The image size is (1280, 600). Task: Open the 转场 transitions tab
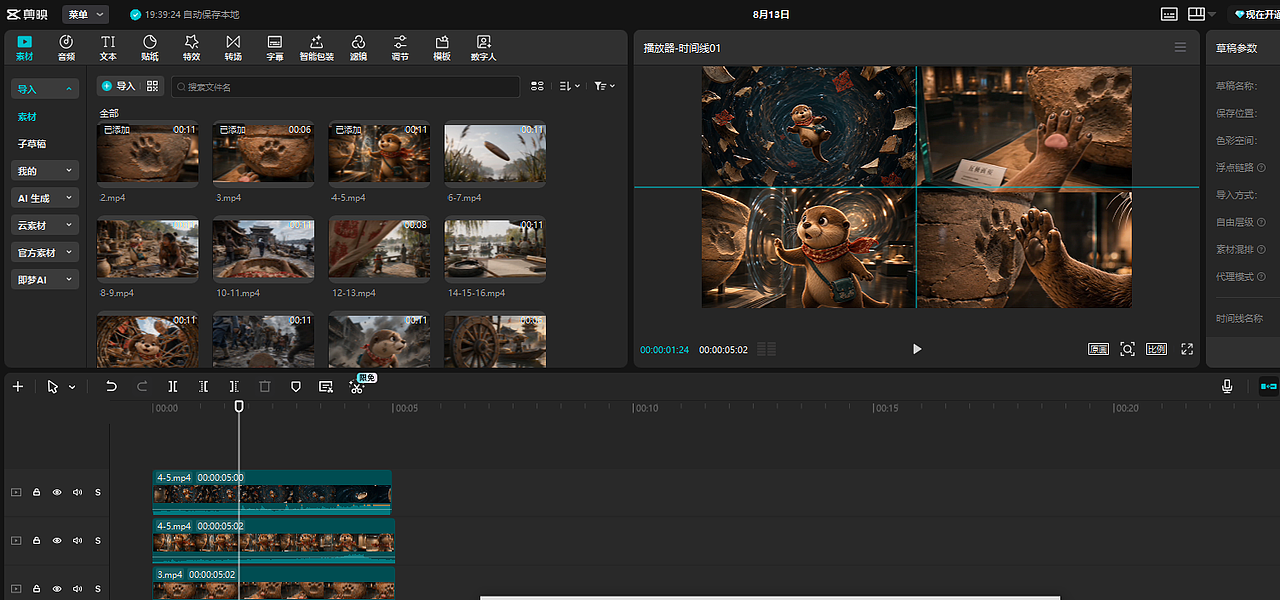click(233, 48)
